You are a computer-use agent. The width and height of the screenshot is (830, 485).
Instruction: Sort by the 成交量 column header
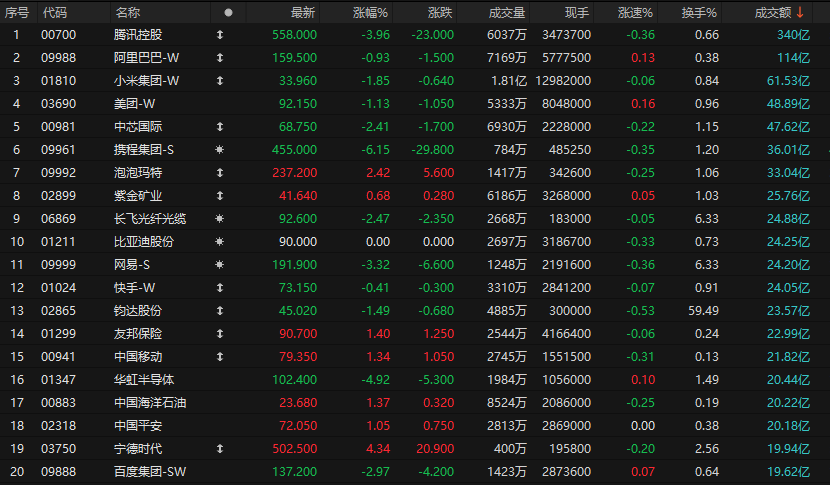[x=507, y=13]
